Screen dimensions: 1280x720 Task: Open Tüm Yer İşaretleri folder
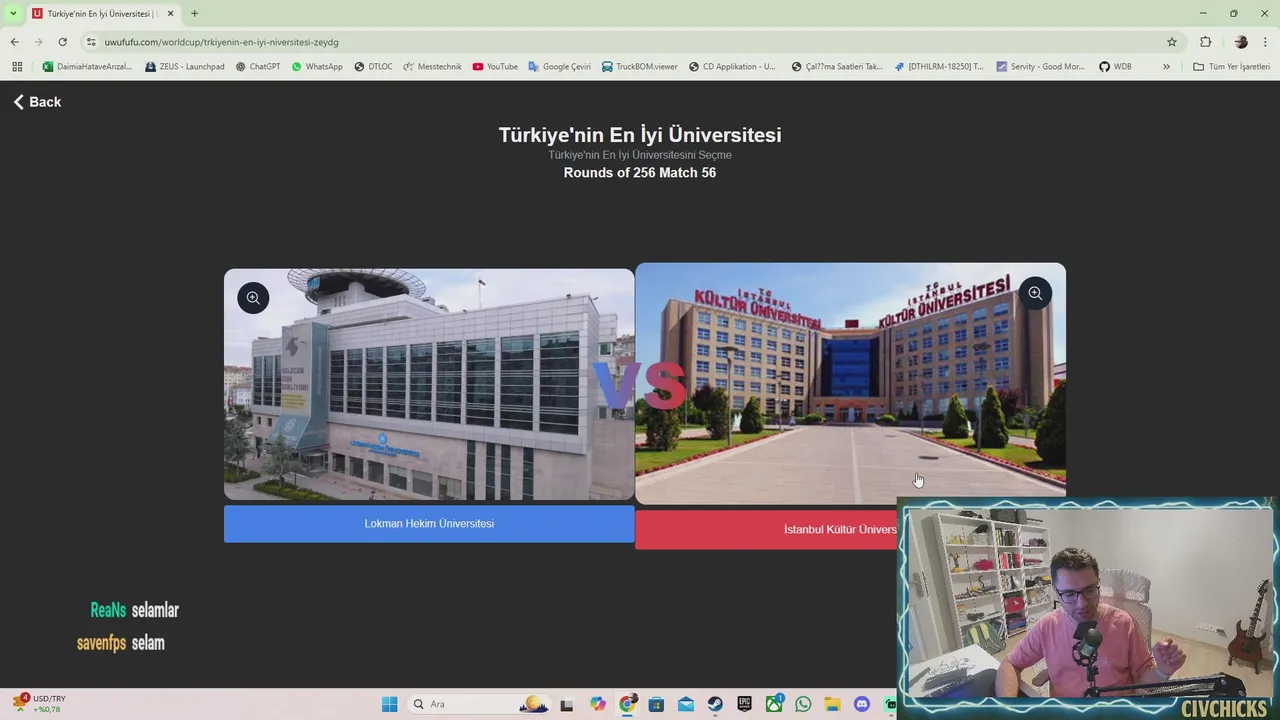click(x=1232, y=67)
